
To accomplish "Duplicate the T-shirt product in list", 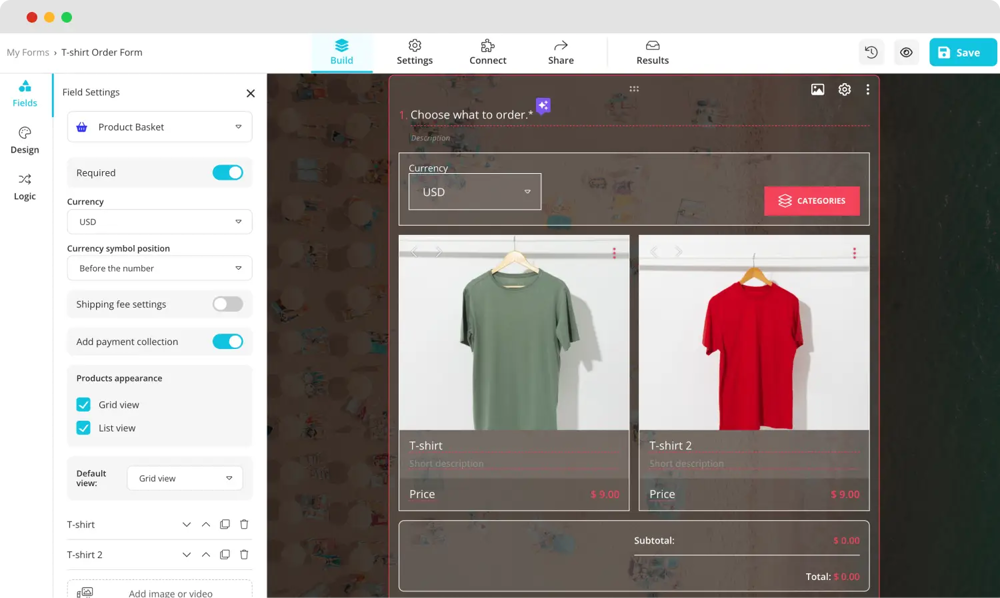I will pyautogui.click(x=225, y=525).
